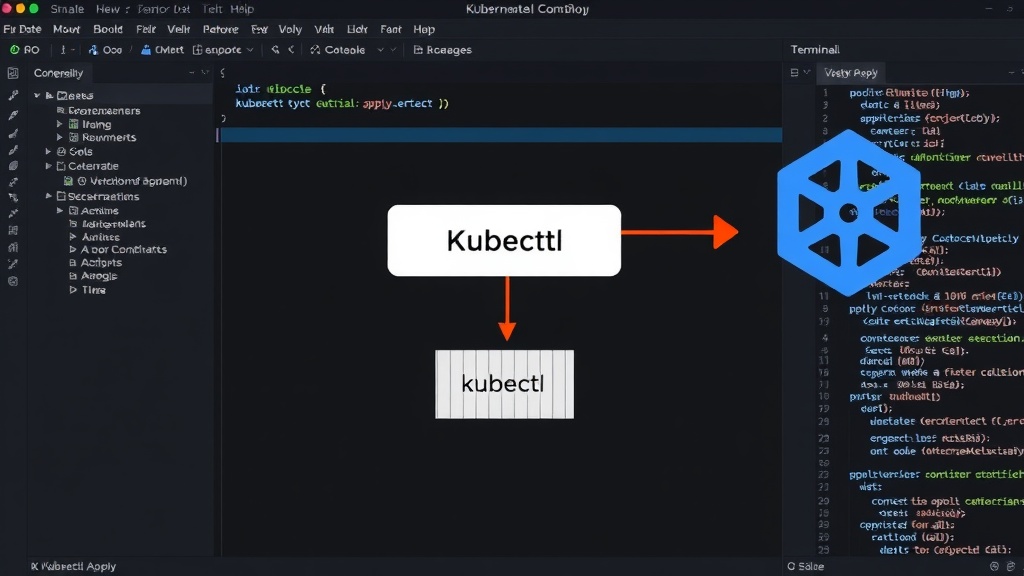1024x576 pixels.
Task: Open the Boold menu
Action: coord(108,29)
